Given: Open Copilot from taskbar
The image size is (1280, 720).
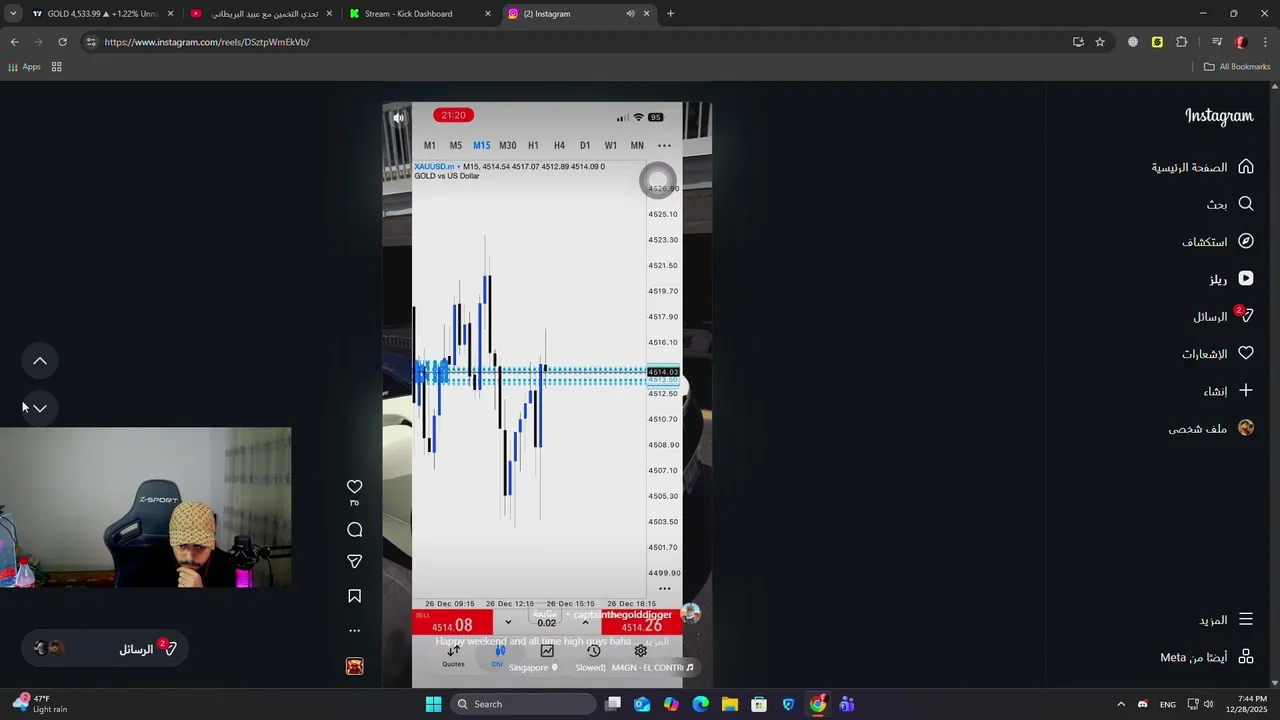Looking at the screenshot, I should (671, 704).
